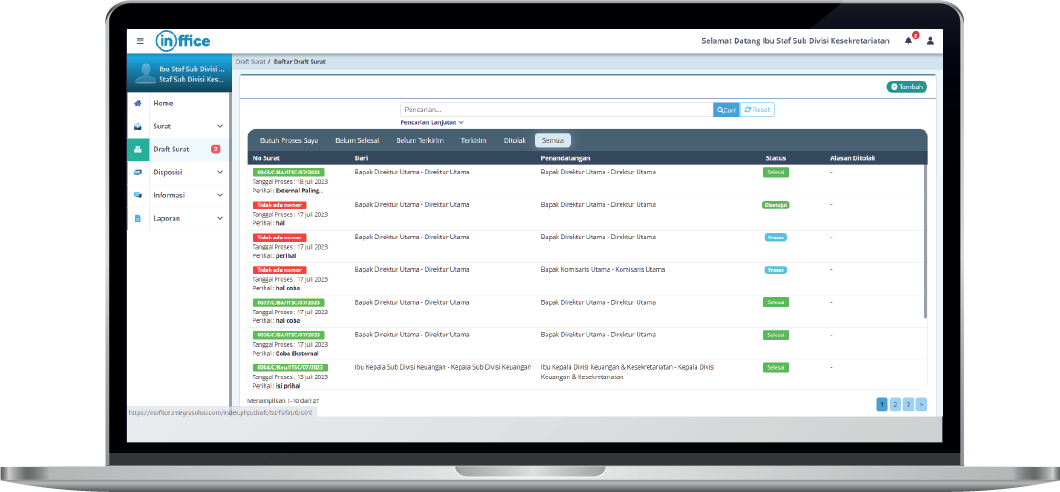
Task: Click the Home icon in sidebar
Action: pos(137,104)
